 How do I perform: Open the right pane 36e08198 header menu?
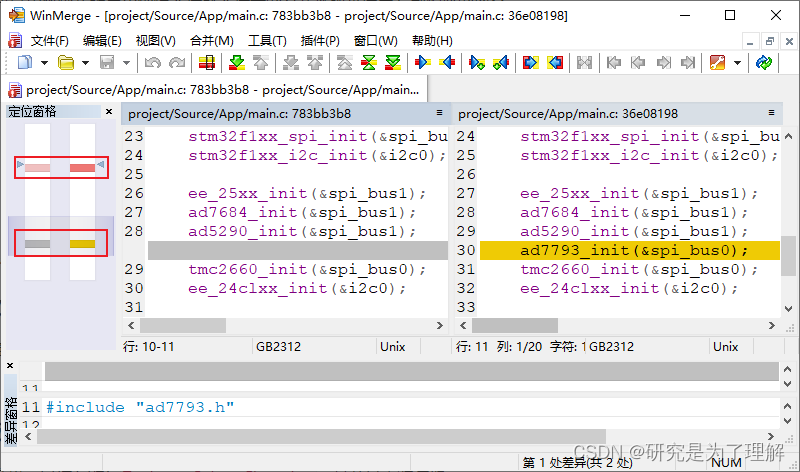coord(771,113)
